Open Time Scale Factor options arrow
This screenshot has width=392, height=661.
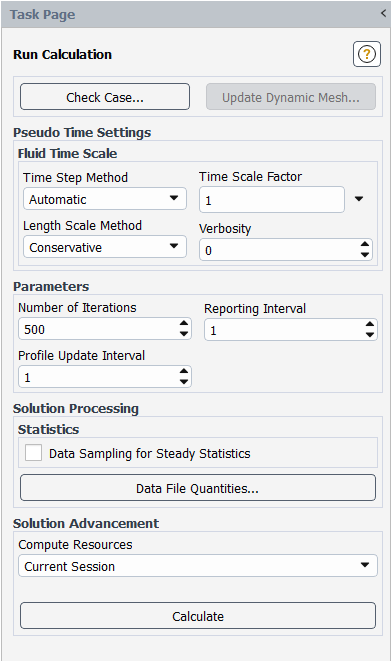359,199
